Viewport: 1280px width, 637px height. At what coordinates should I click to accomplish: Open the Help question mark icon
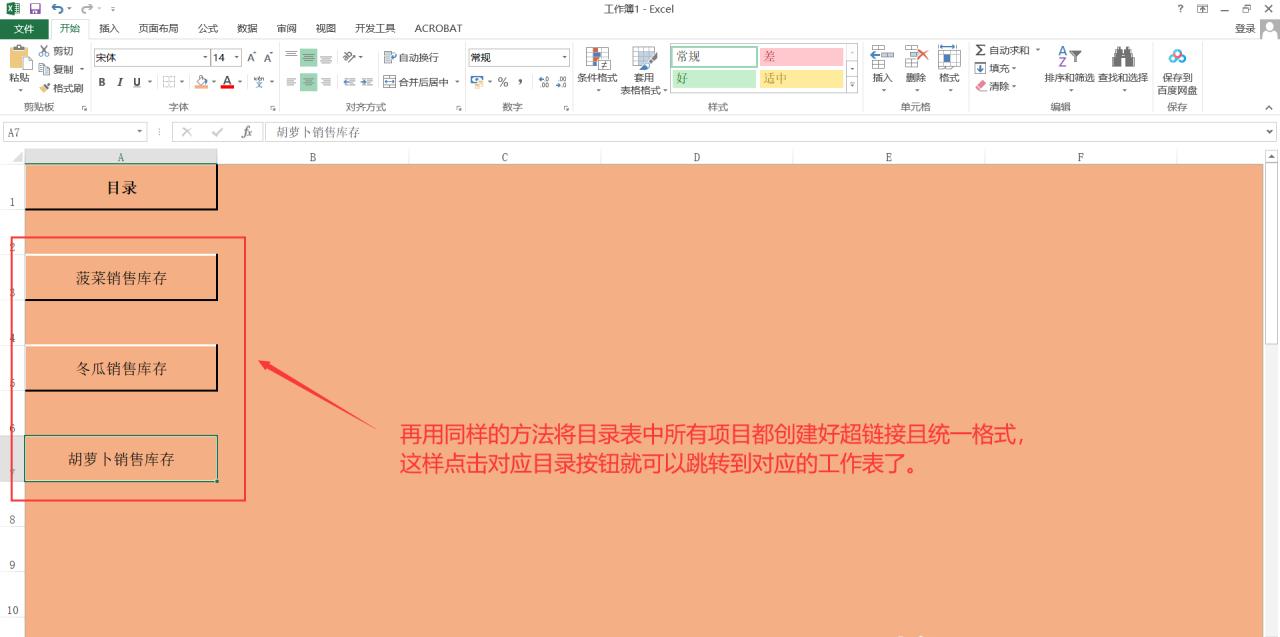[1182, 9]
